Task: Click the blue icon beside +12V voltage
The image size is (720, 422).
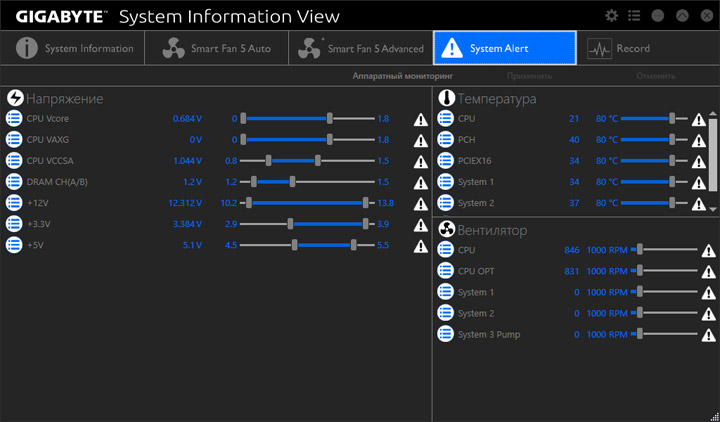Action: tap(14, 202)
